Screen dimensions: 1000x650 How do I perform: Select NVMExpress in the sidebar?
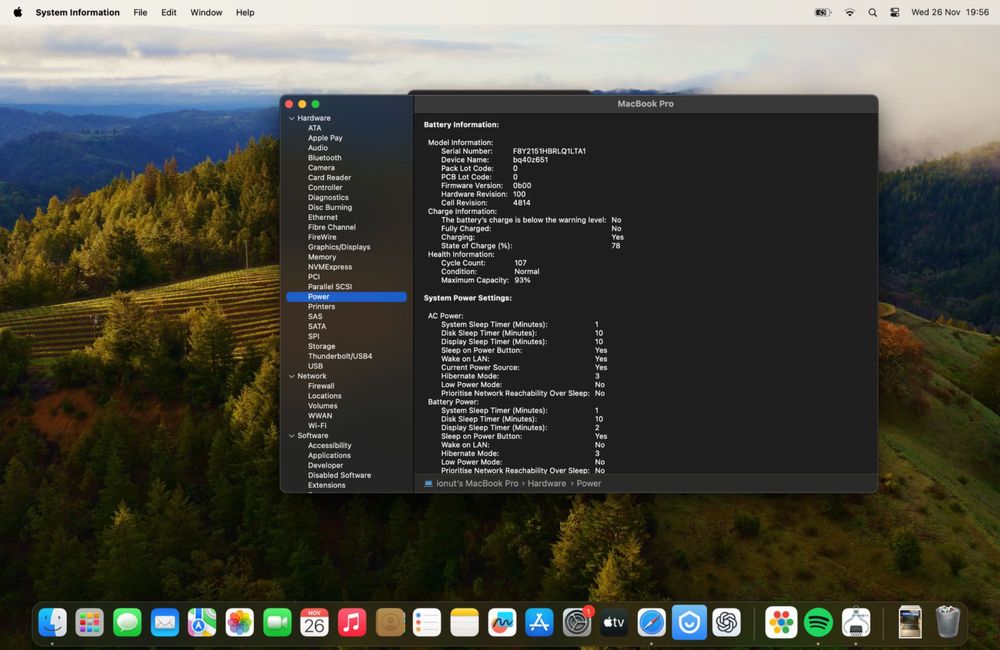click(330, 267)
